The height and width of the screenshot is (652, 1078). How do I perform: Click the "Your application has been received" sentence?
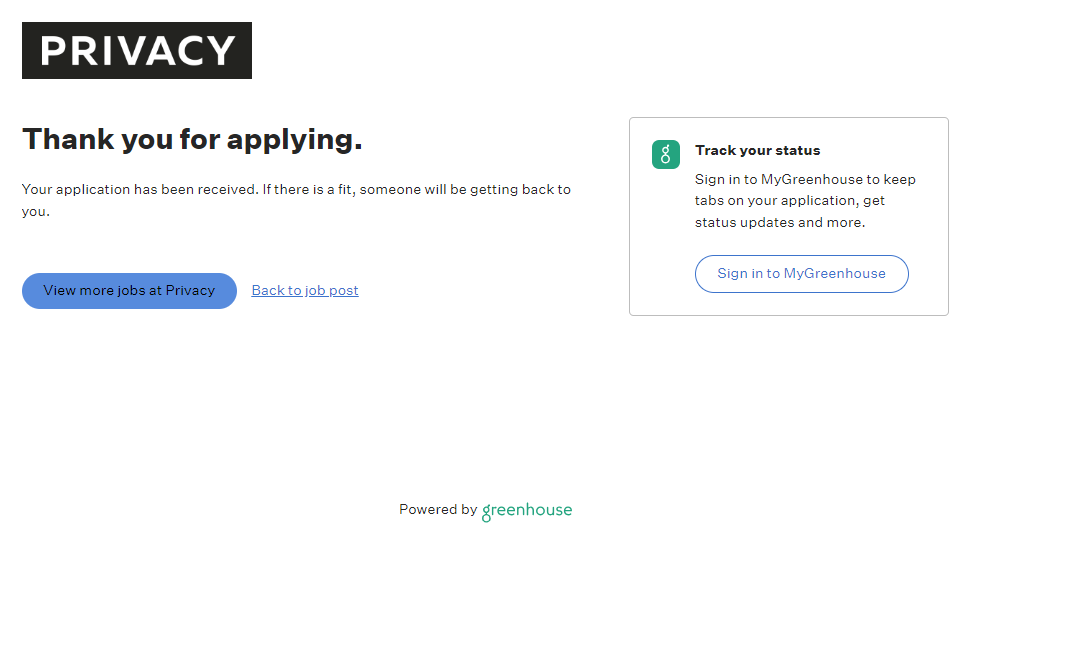tap(139, 189)
